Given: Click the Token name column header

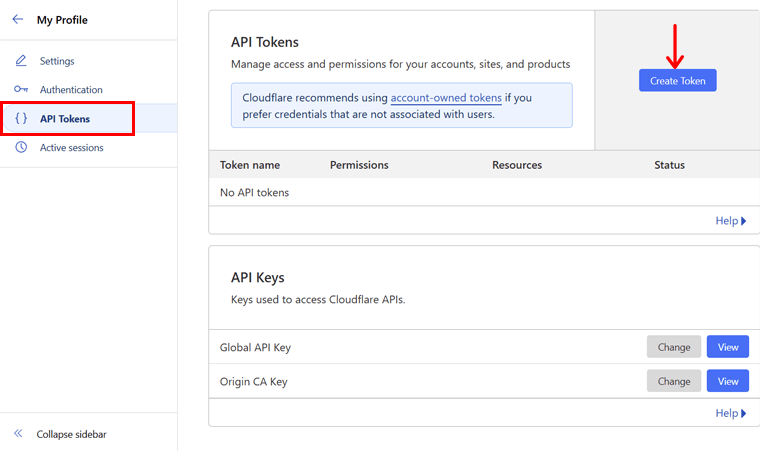Looking at the screenshot, I should pos(250,165).
